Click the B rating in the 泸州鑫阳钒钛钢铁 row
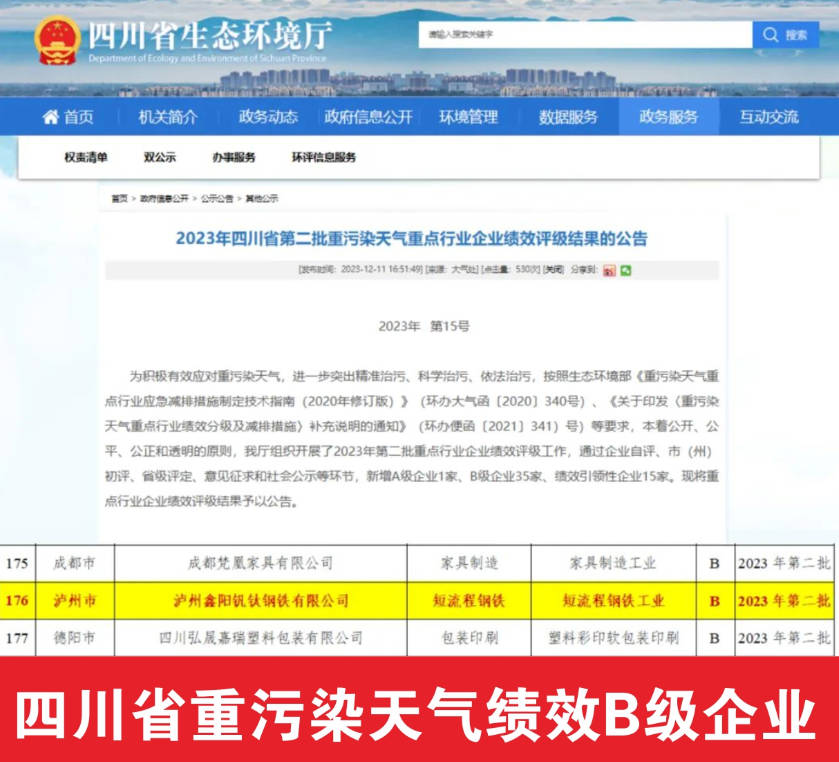 point(715,601)
